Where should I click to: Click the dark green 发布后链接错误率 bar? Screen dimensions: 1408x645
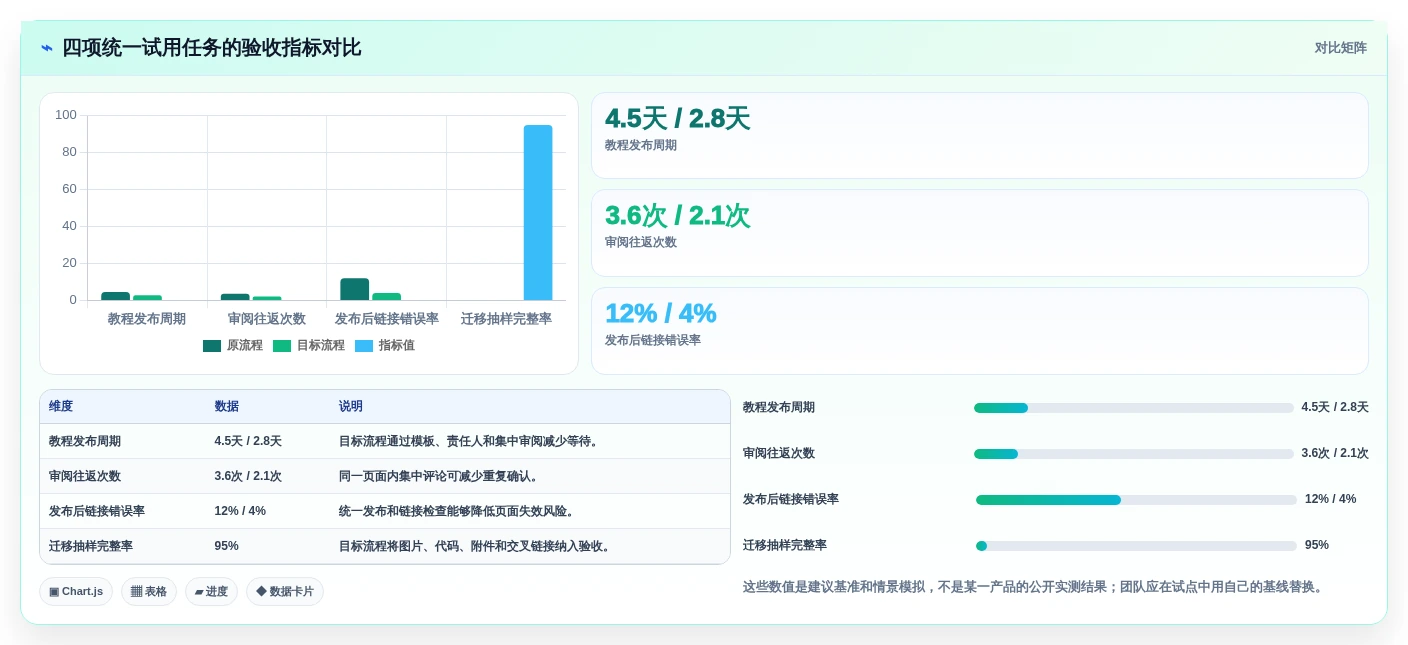[354, 289]
